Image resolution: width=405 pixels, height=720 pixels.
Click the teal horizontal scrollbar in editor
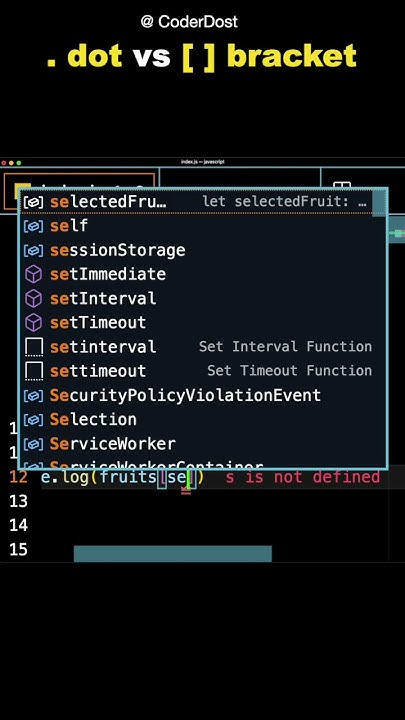[173, 553]
